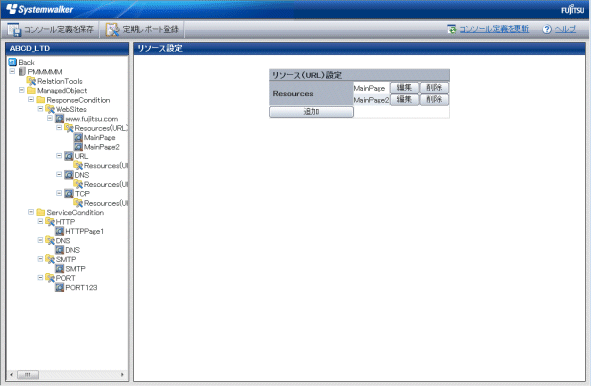
Task: Click the HTTP settings folder icon
Action: point(50,222)
